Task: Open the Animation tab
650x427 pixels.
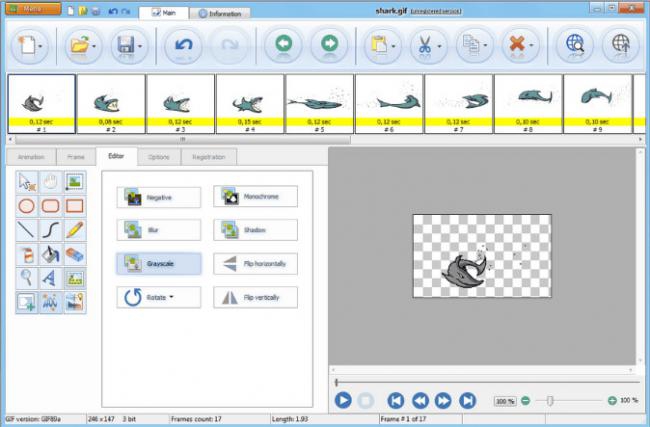Action: [31, 157]
